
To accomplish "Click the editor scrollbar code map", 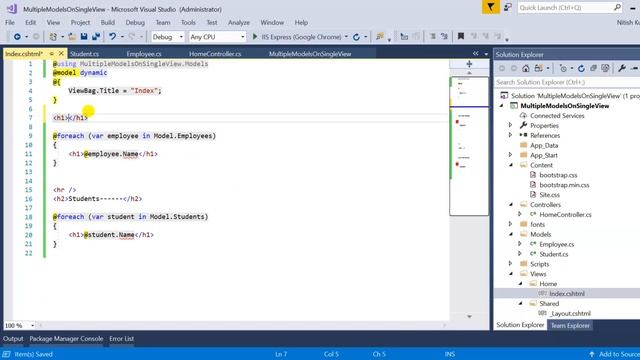I will click(x=469, y=146).
